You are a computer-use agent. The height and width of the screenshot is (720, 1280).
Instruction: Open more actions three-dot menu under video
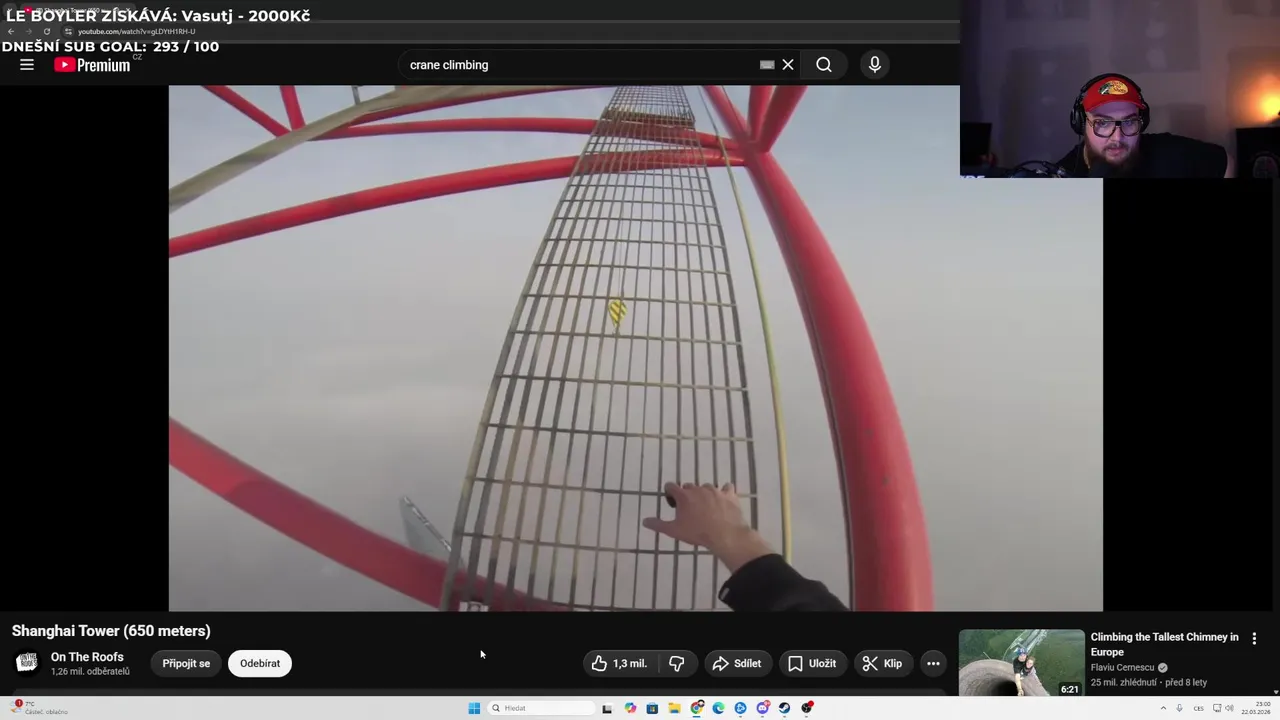(933, 663)
